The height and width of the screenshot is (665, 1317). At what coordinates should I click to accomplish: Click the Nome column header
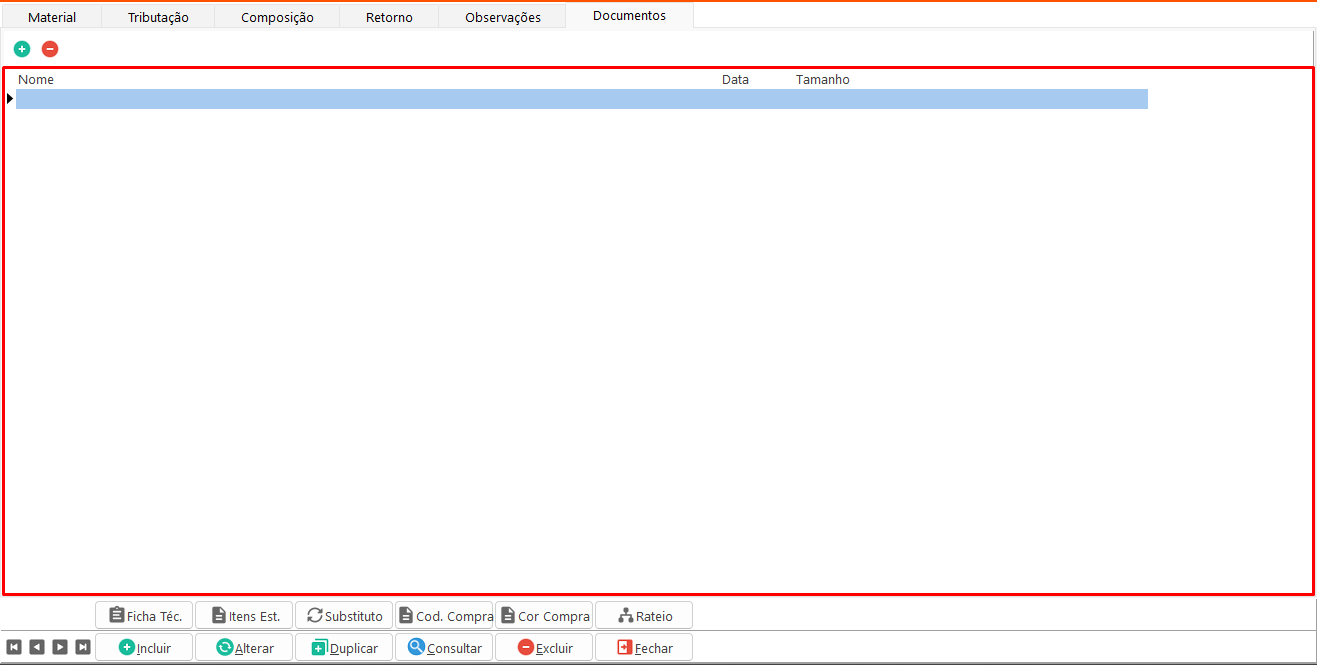click(36, 79)
